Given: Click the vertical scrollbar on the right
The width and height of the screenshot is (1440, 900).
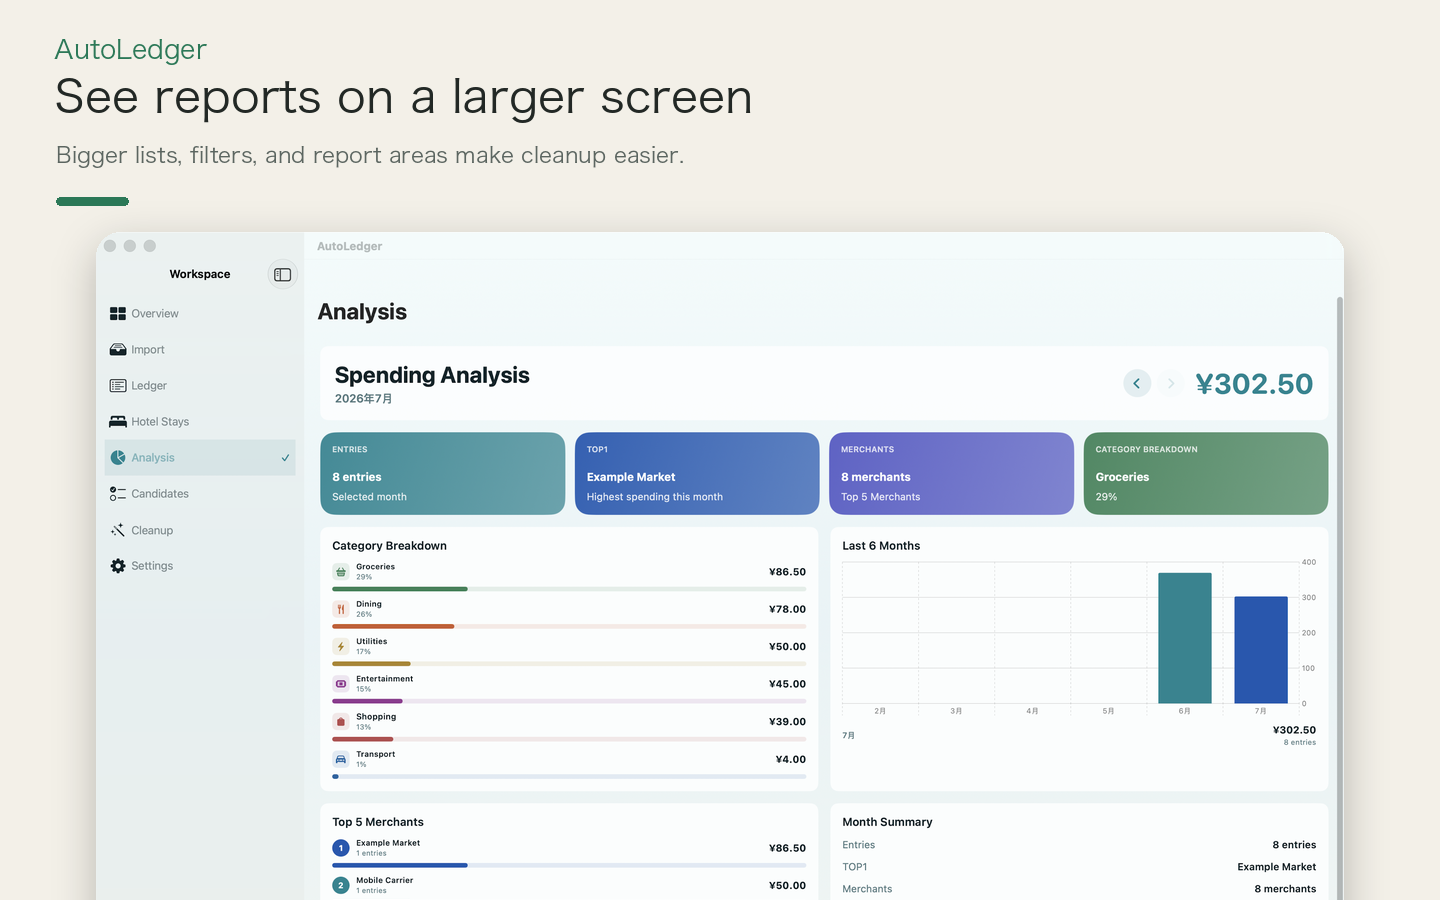Looking at the screenshot, I should (x=1340, y=597).
